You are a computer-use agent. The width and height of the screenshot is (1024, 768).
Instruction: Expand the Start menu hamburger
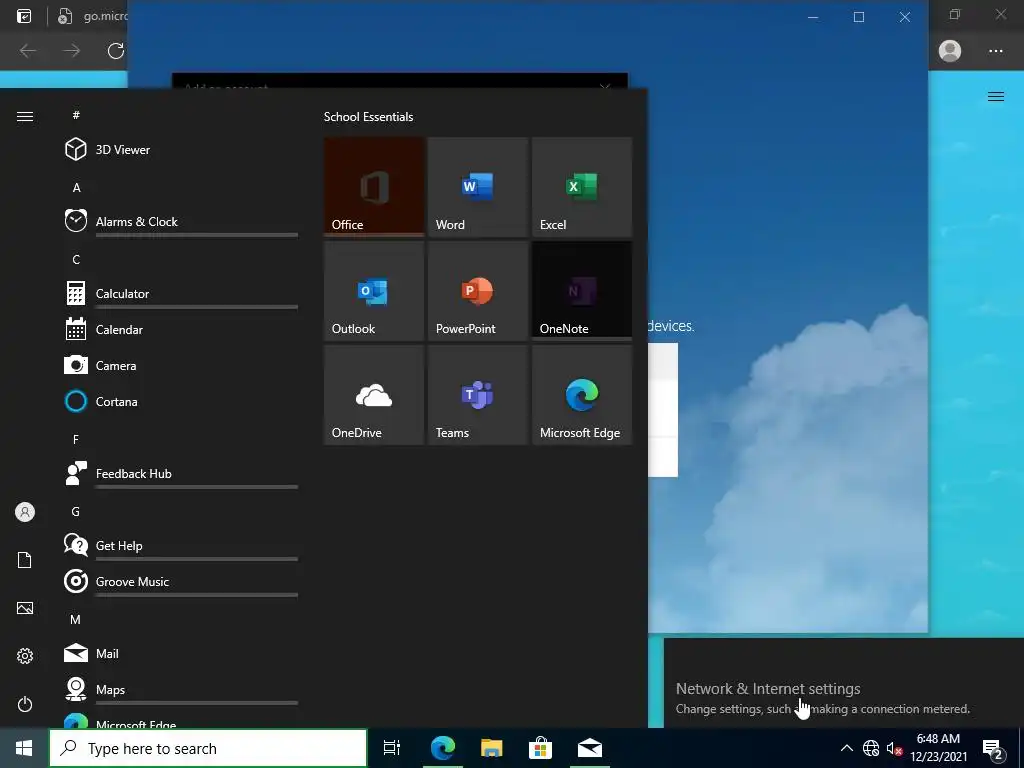click(x=25, y=116)
